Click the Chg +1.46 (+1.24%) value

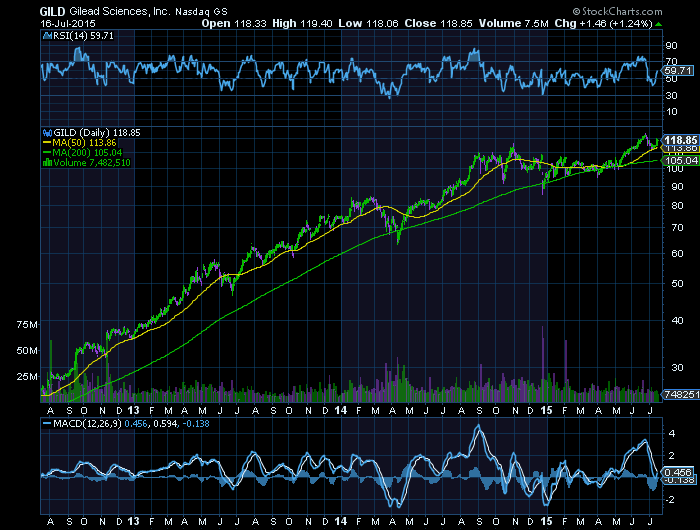click(x=604, y=24)
